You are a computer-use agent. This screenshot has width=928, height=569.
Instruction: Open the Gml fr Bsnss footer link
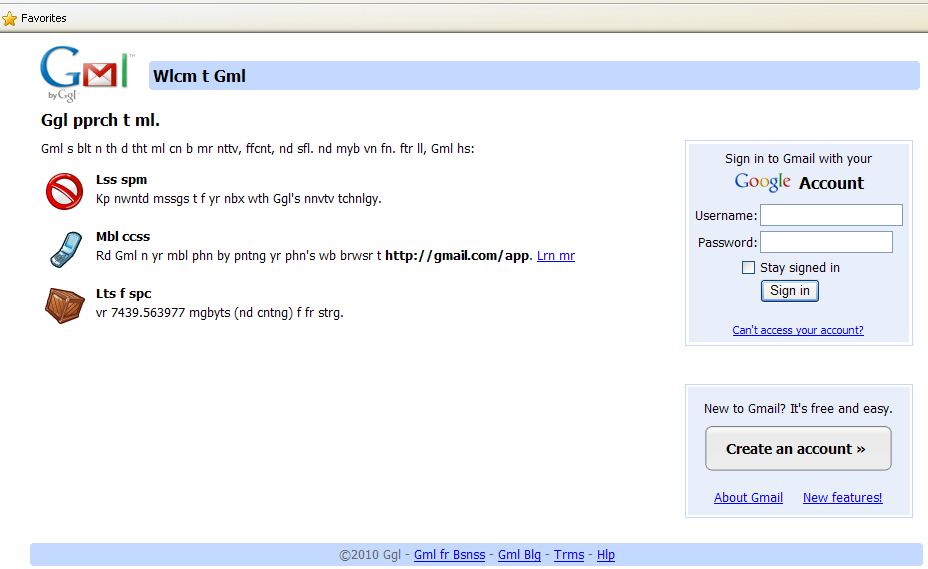pyautogui.click(x=449, y=555)
